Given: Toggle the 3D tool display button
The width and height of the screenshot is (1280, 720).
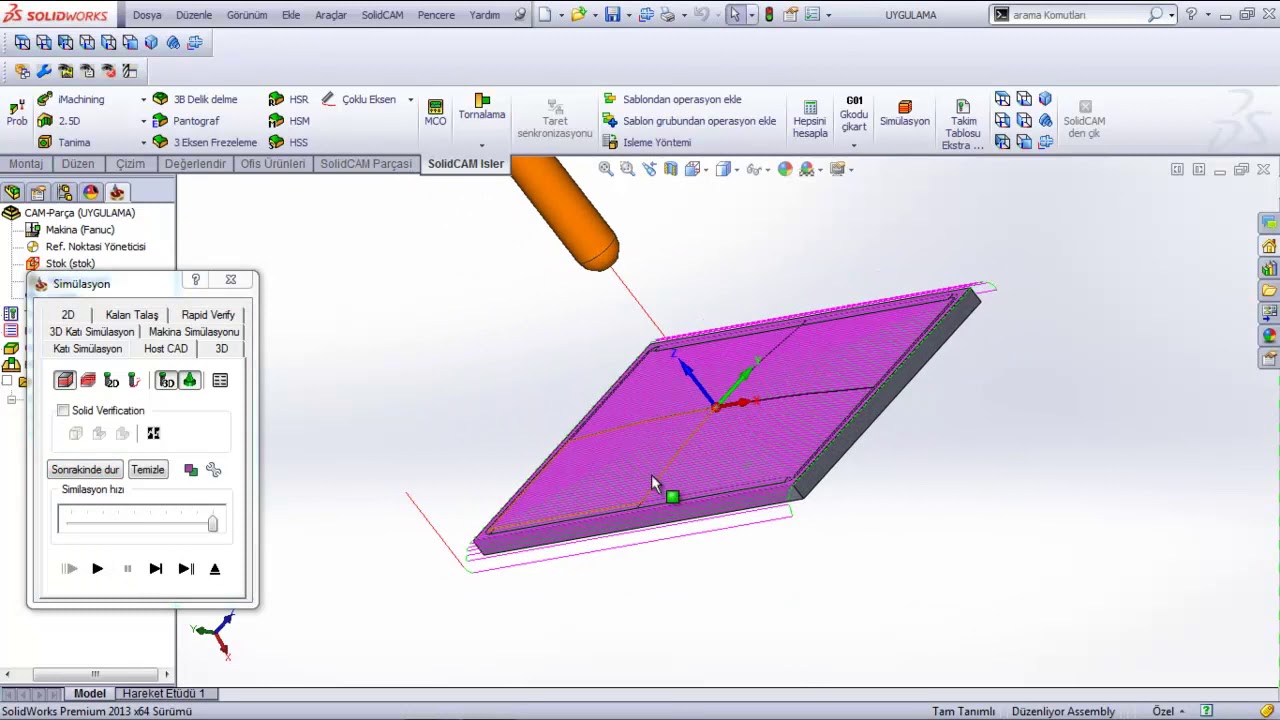Looking at the screenshot, I should coord(167,381).
